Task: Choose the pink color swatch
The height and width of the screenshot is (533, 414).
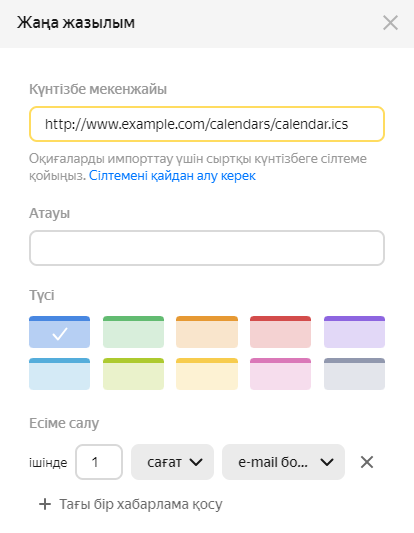Action: [x=280, y=374]
